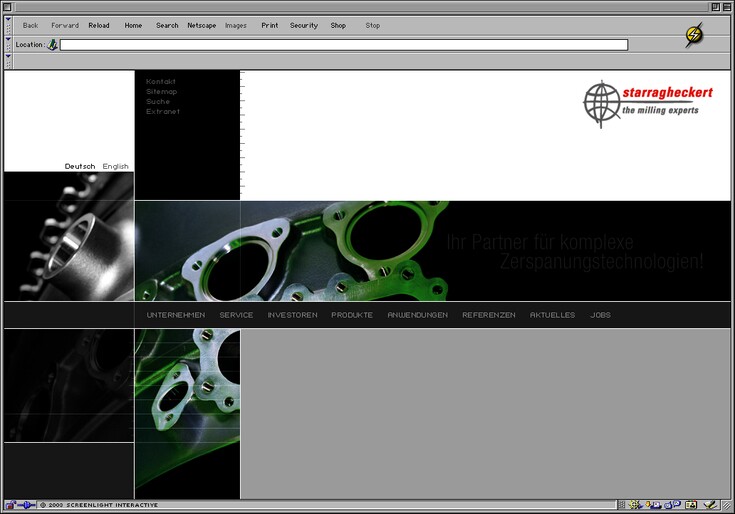735x514 pixels.
Task: Click into the Location address field
Action: tap(344, 45)
